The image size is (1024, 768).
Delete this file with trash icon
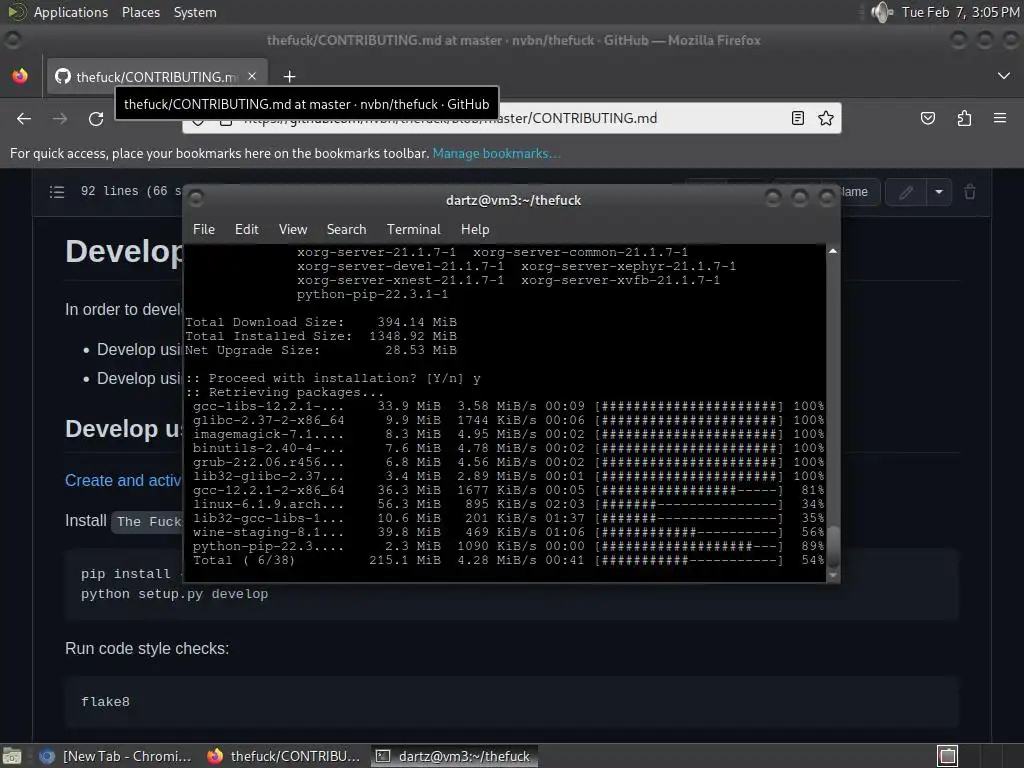[x=970, y=192]
